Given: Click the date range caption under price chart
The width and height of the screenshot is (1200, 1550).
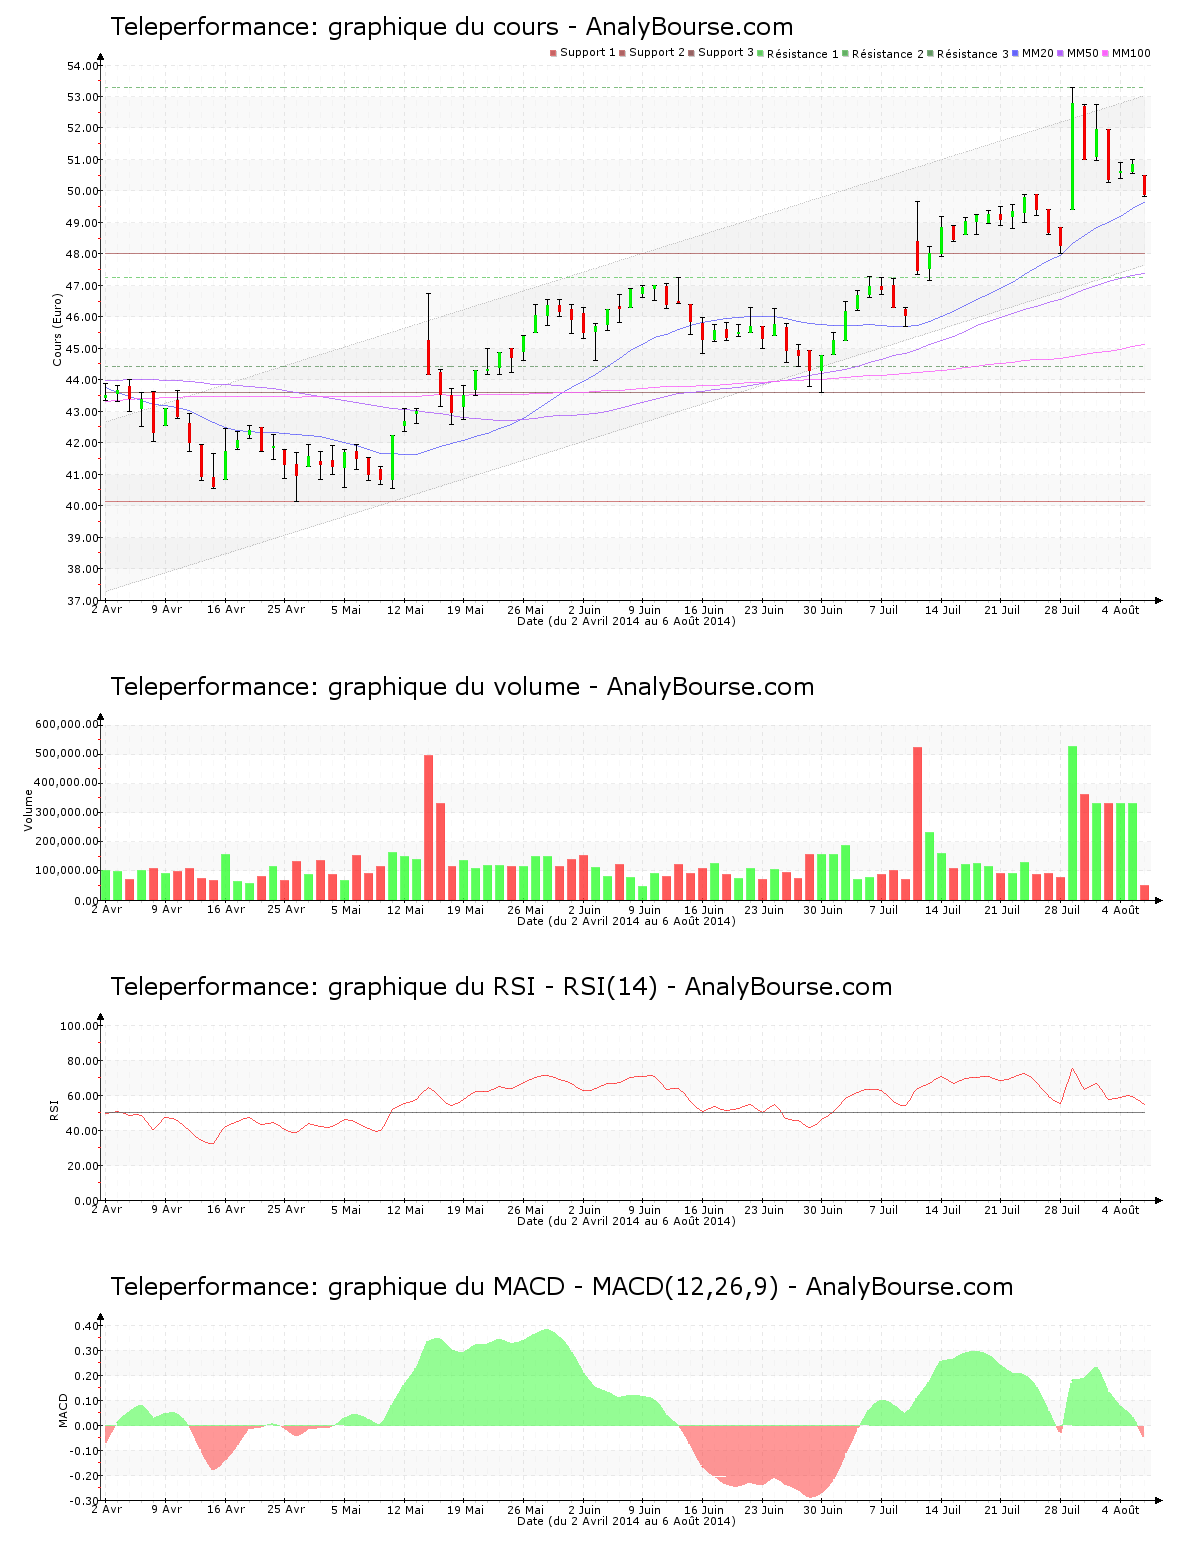Looking at the screenshot, I should (x=626, y=621).
